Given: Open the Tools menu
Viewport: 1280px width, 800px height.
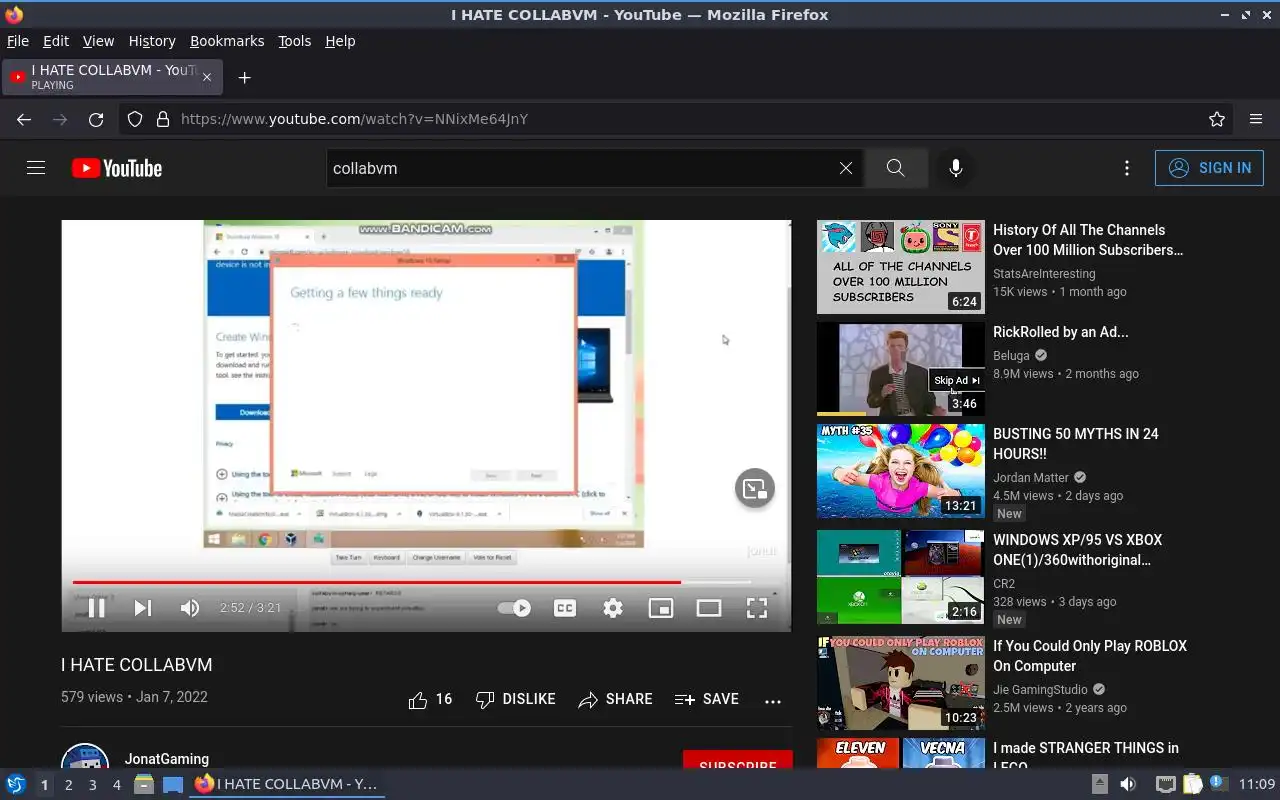Looking at the screenshot, I should coord(294,41).
